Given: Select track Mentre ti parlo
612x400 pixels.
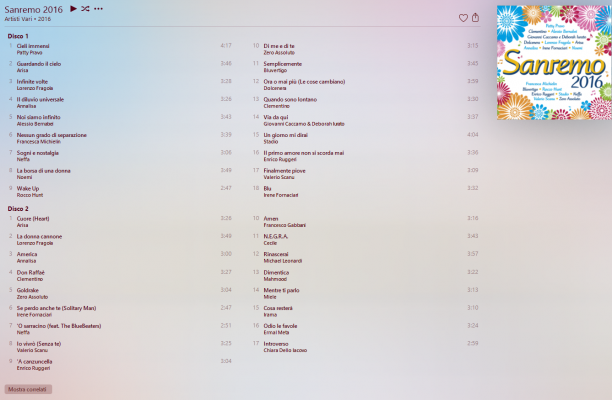Looking at the screenshot, I should pos(281,290).
